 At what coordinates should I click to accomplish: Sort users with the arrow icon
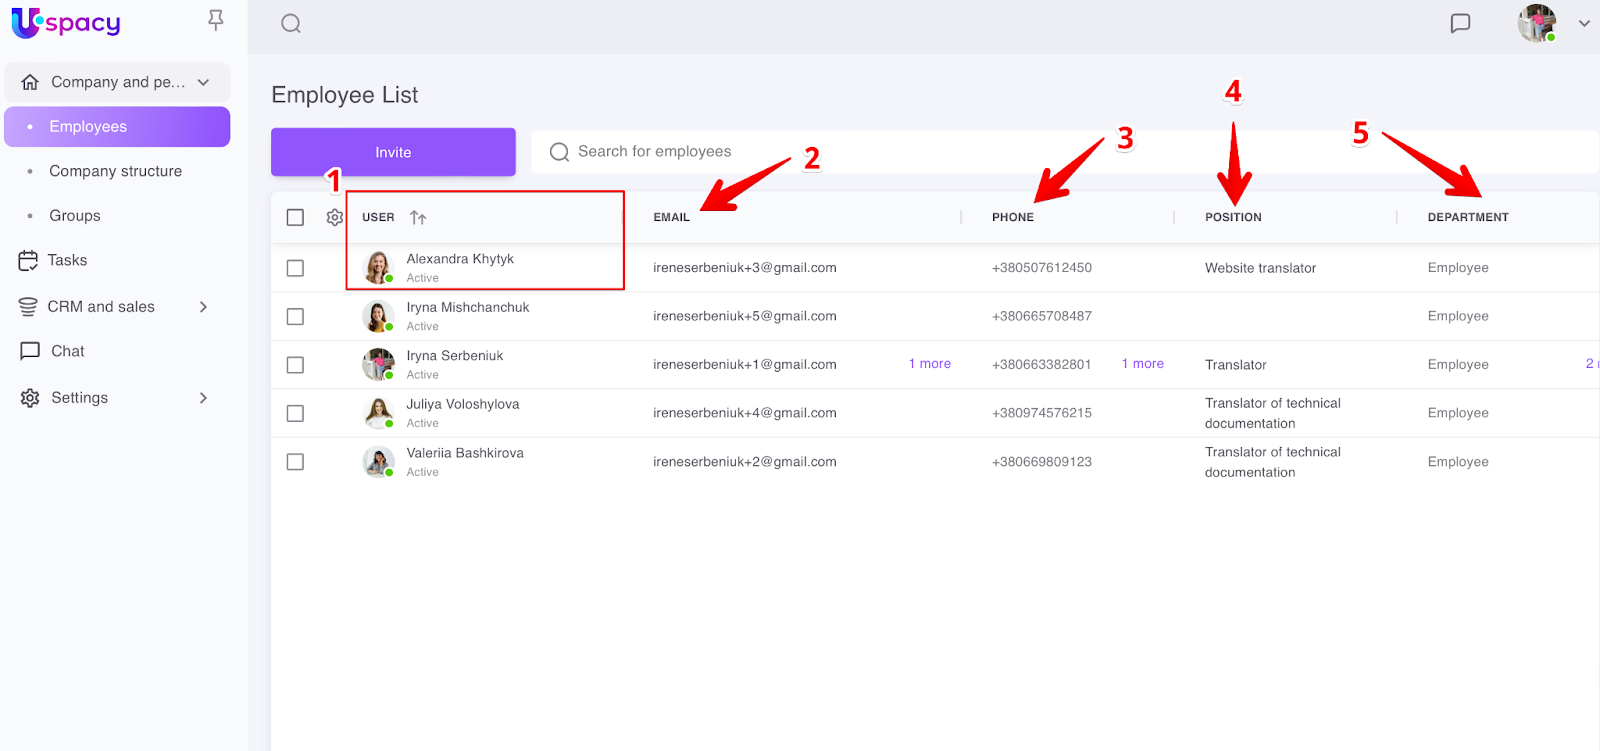coord(418,218)
